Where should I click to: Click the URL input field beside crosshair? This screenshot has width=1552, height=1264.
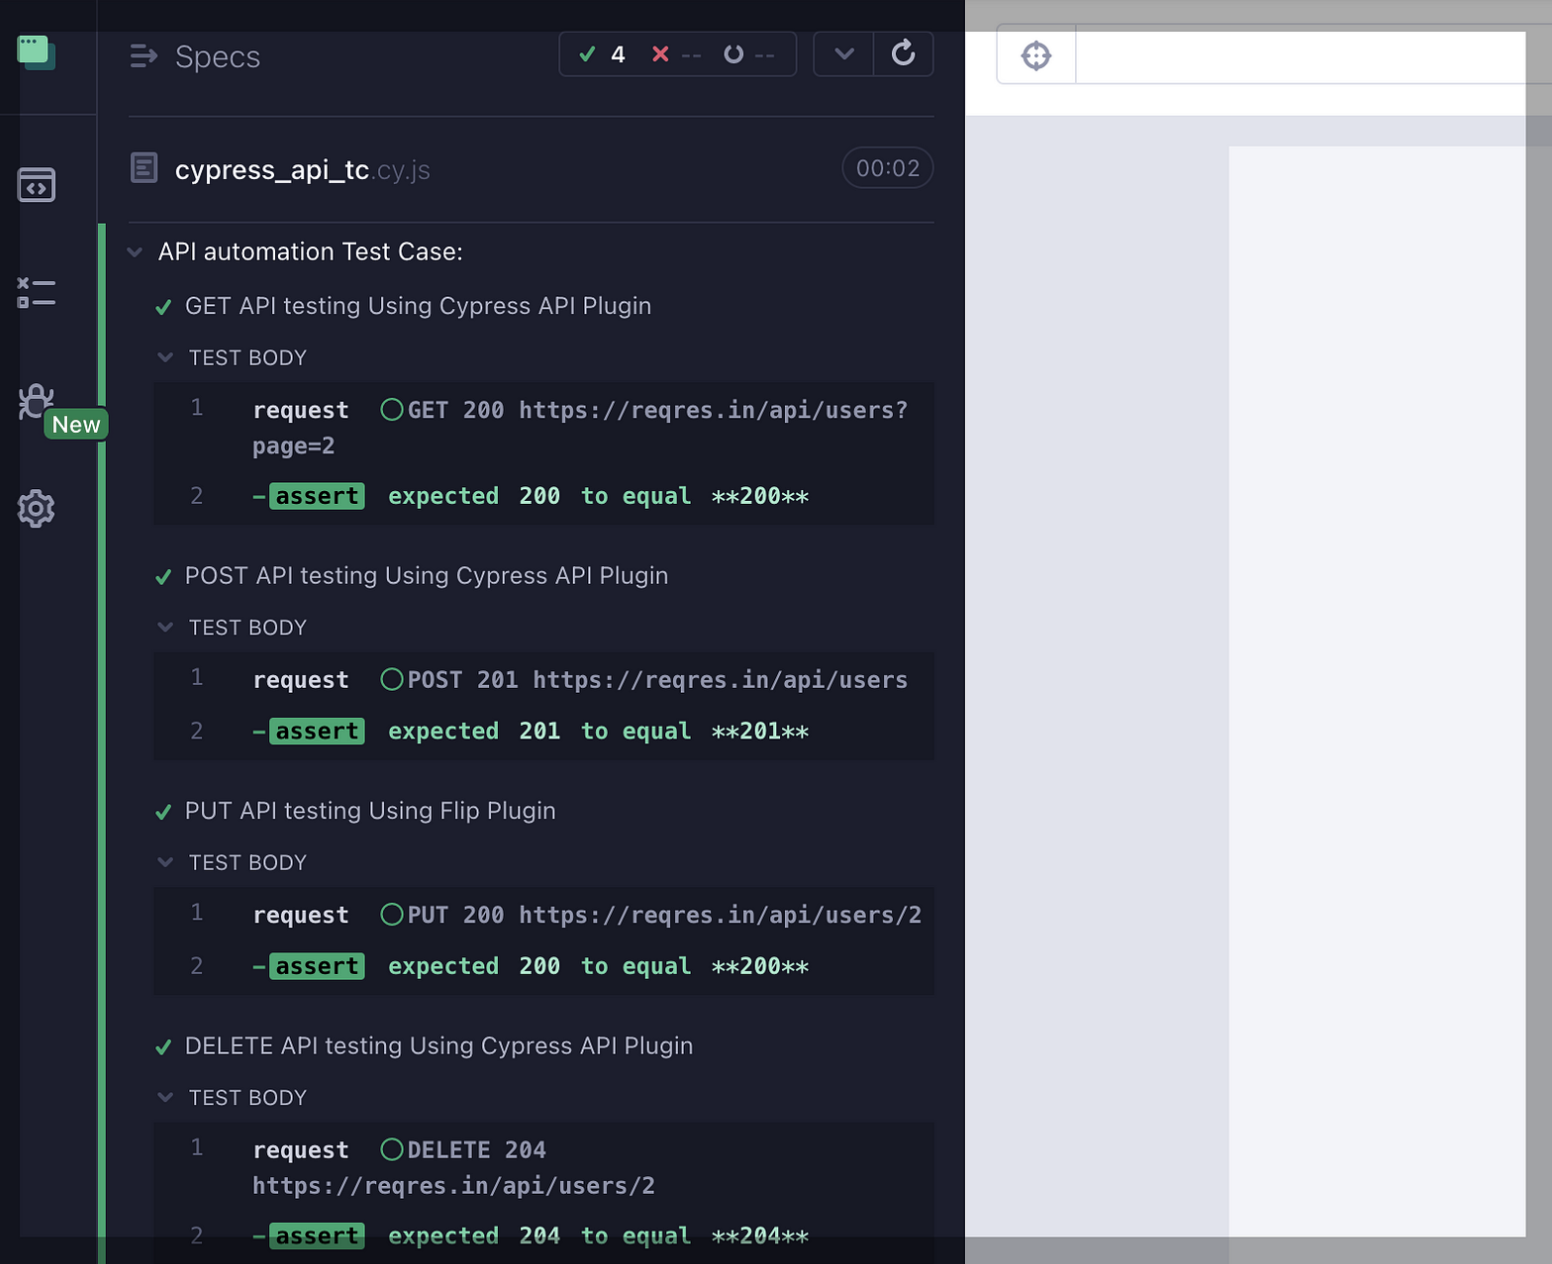click(1300, 56)
